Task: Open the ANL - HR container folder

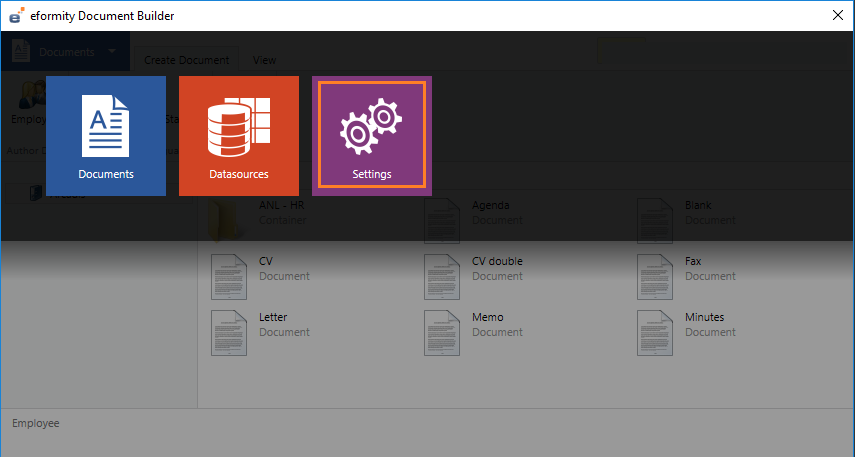Action: pyautogui.click(x=225, y=220)
